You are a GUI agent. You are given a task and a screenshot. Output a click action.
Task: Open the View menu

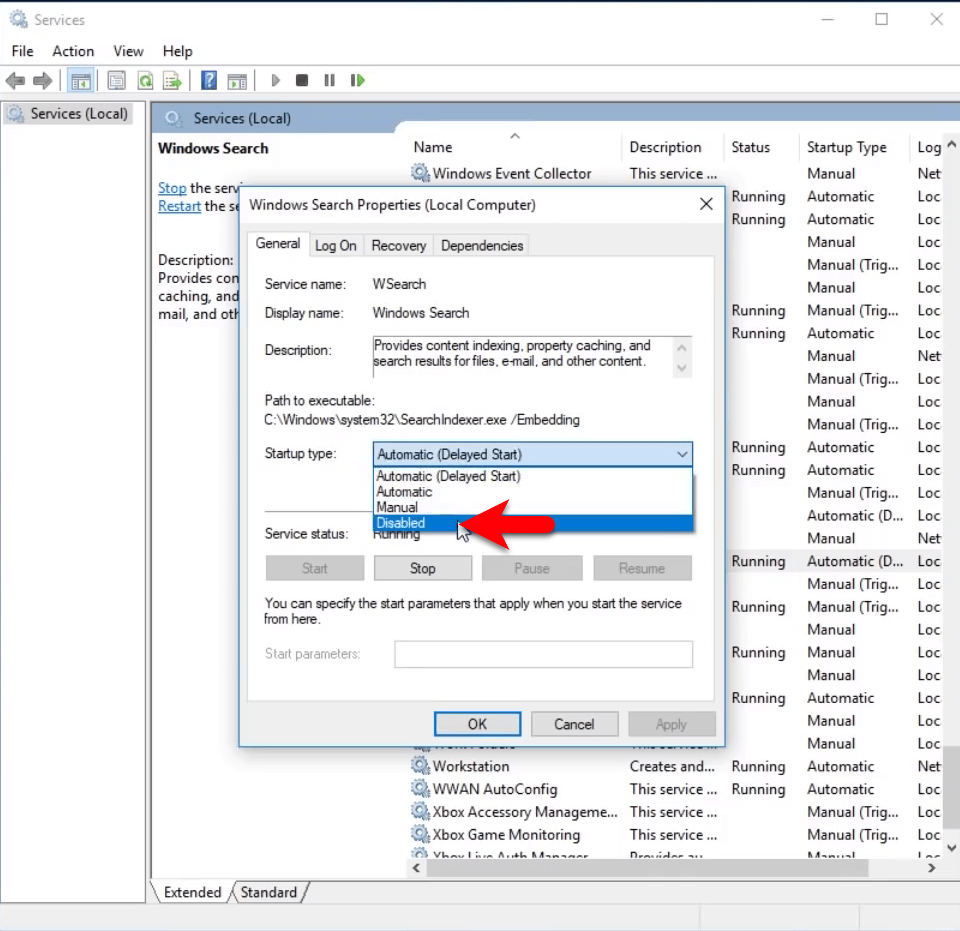point(128,51)
